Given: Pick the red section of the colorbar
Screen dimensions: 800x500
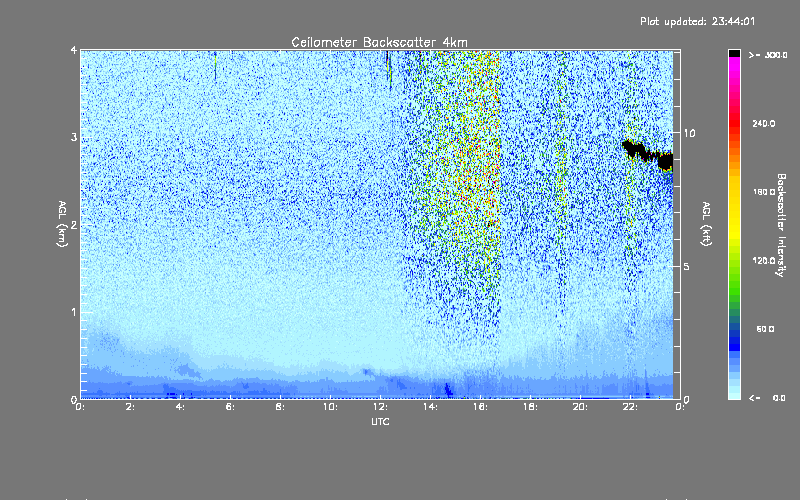Looking at the screenshot, I should point(734,125).
